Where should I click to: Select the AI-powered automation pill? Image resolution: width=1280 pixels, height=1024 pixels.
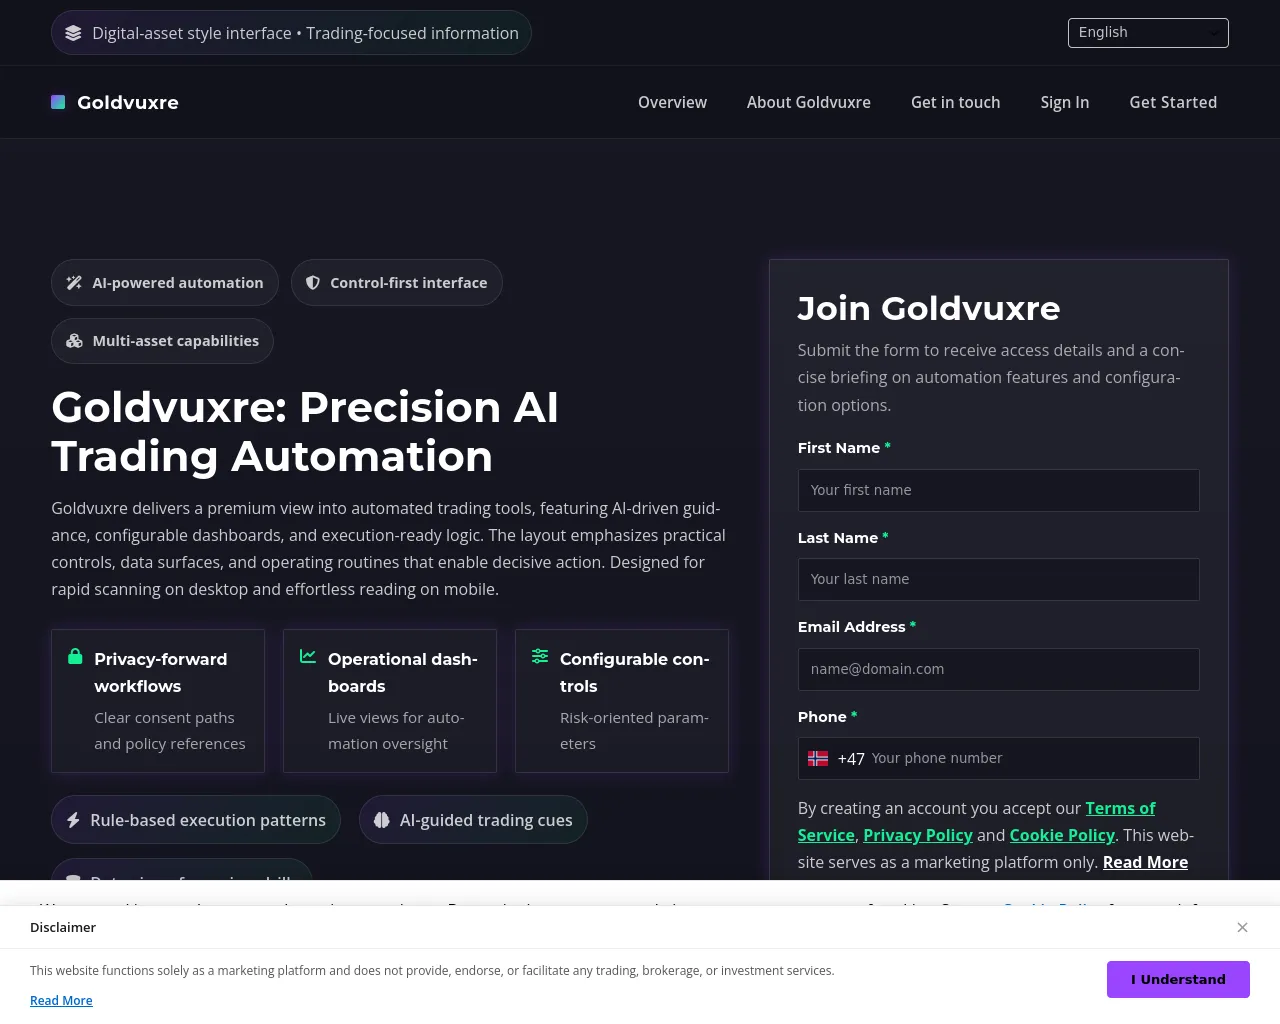tap(165, 283)
